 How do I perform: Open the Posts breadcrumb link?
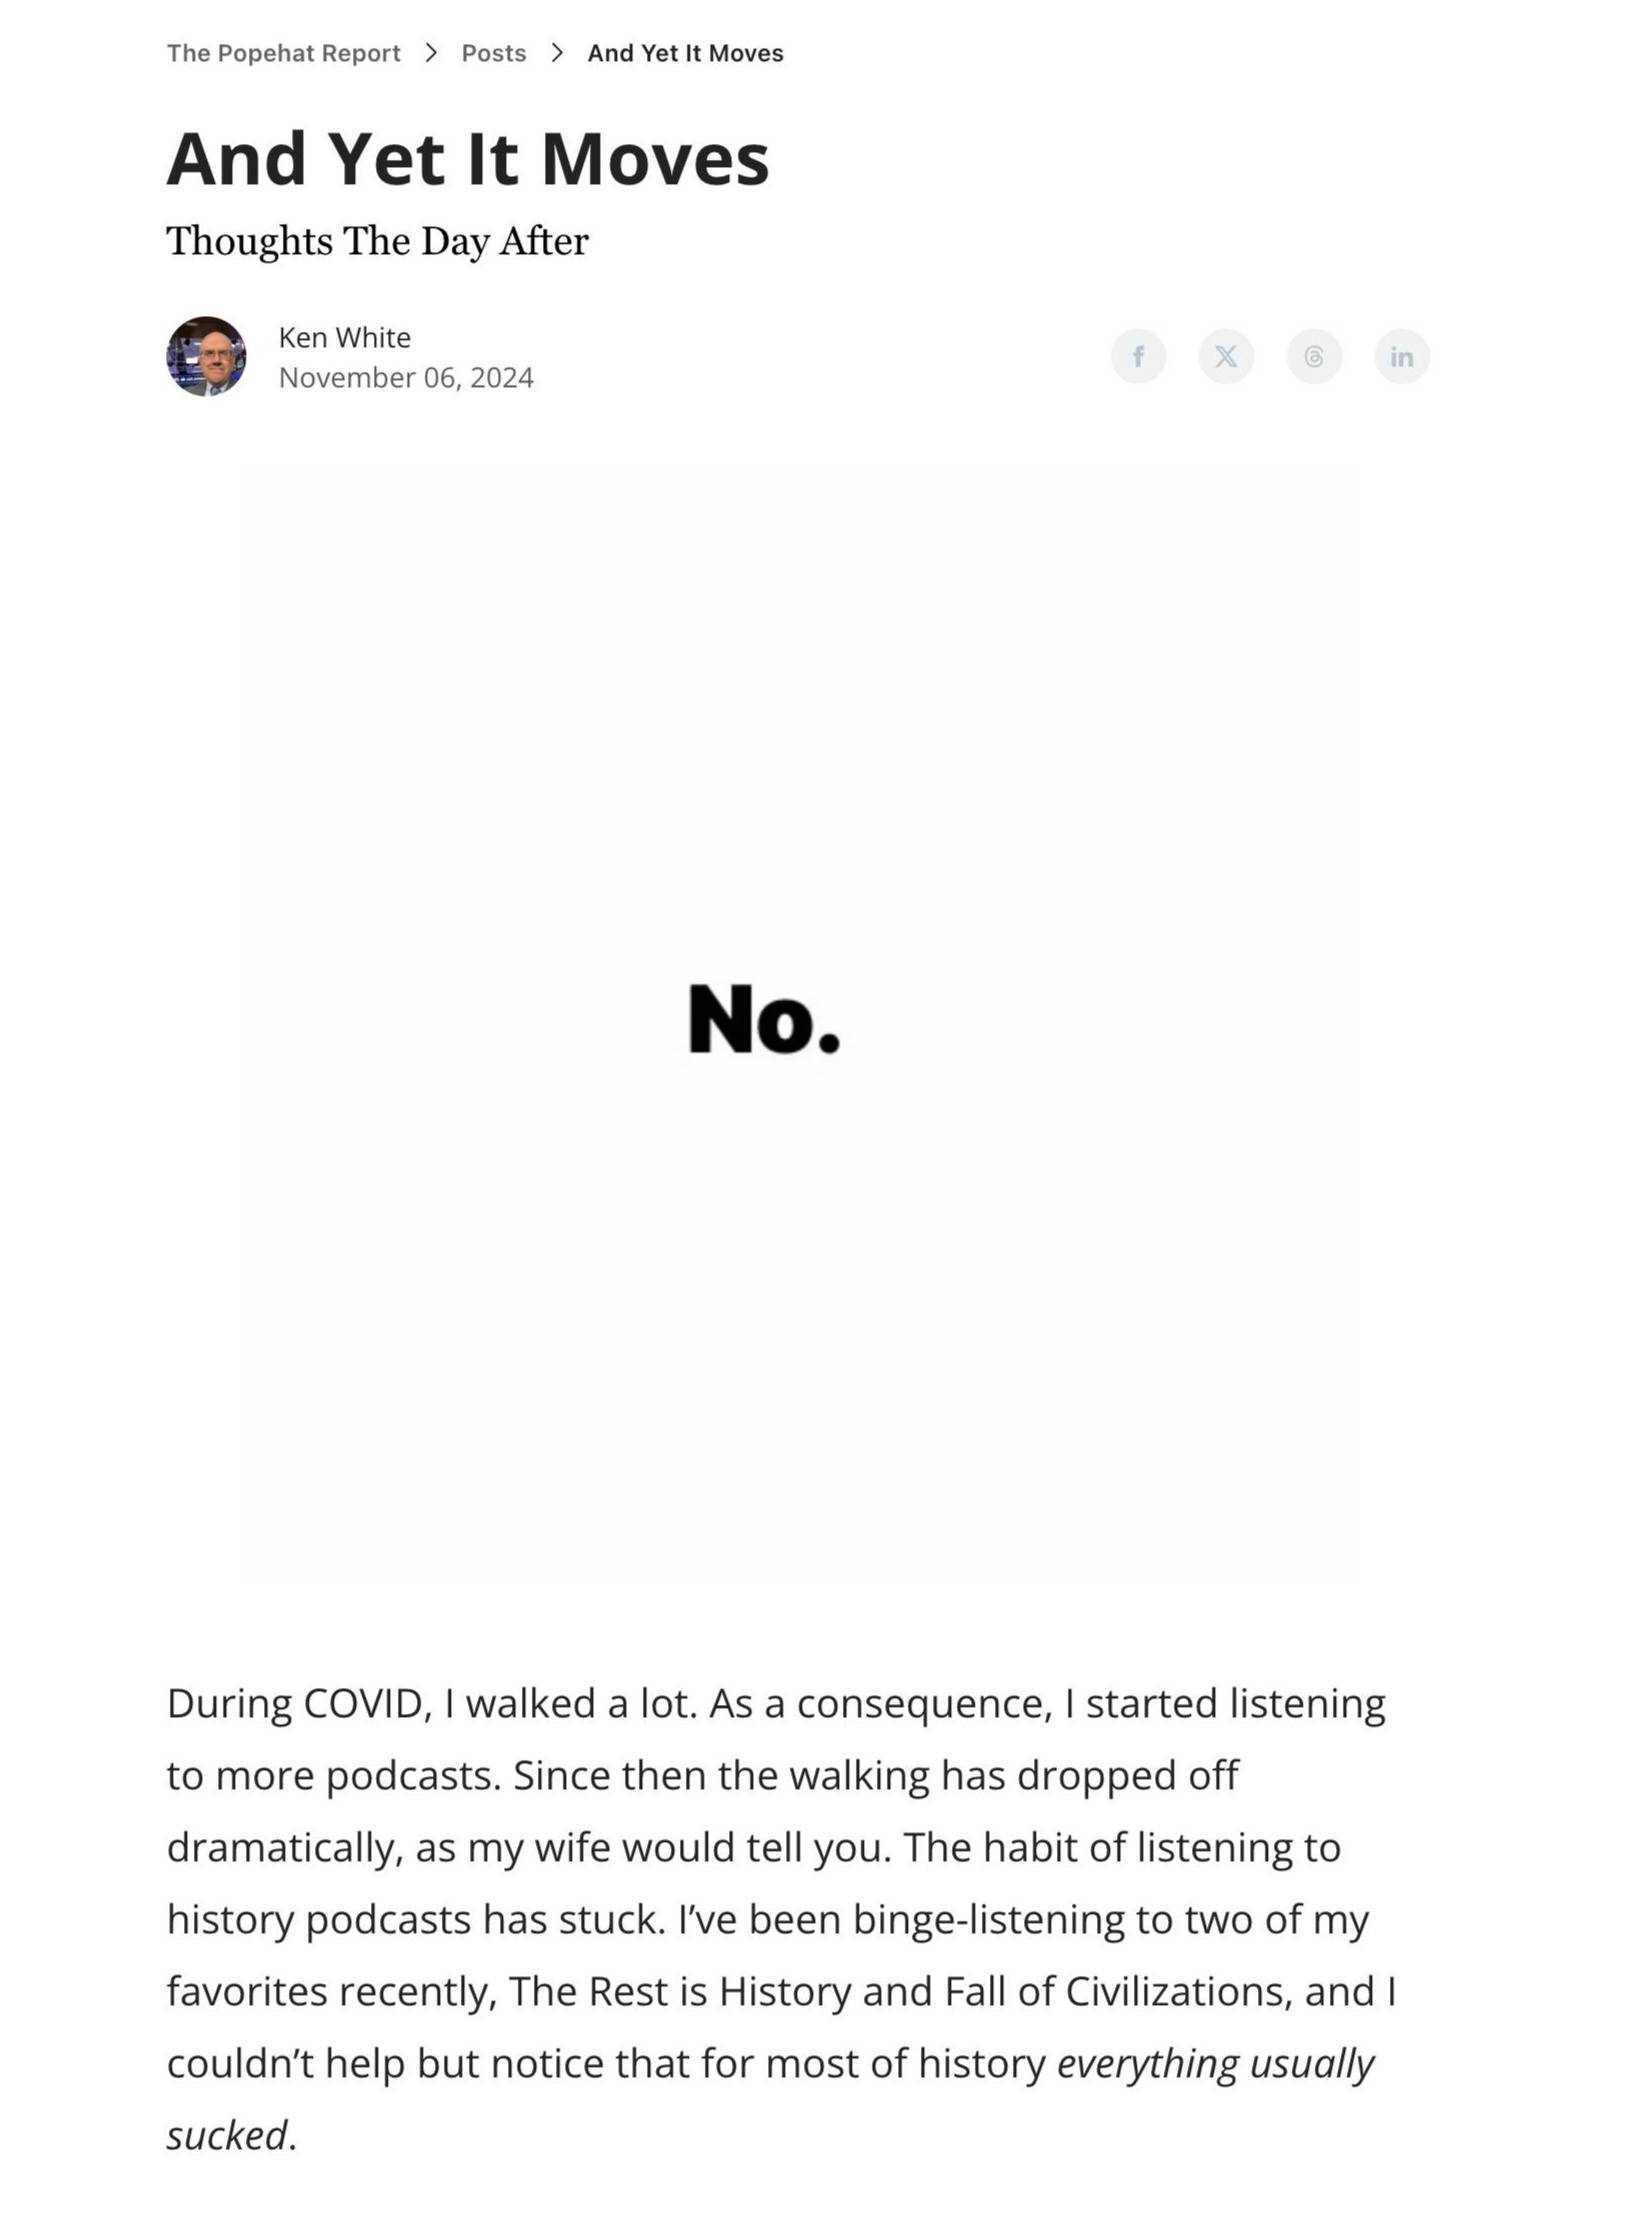(x=493, y=53)
